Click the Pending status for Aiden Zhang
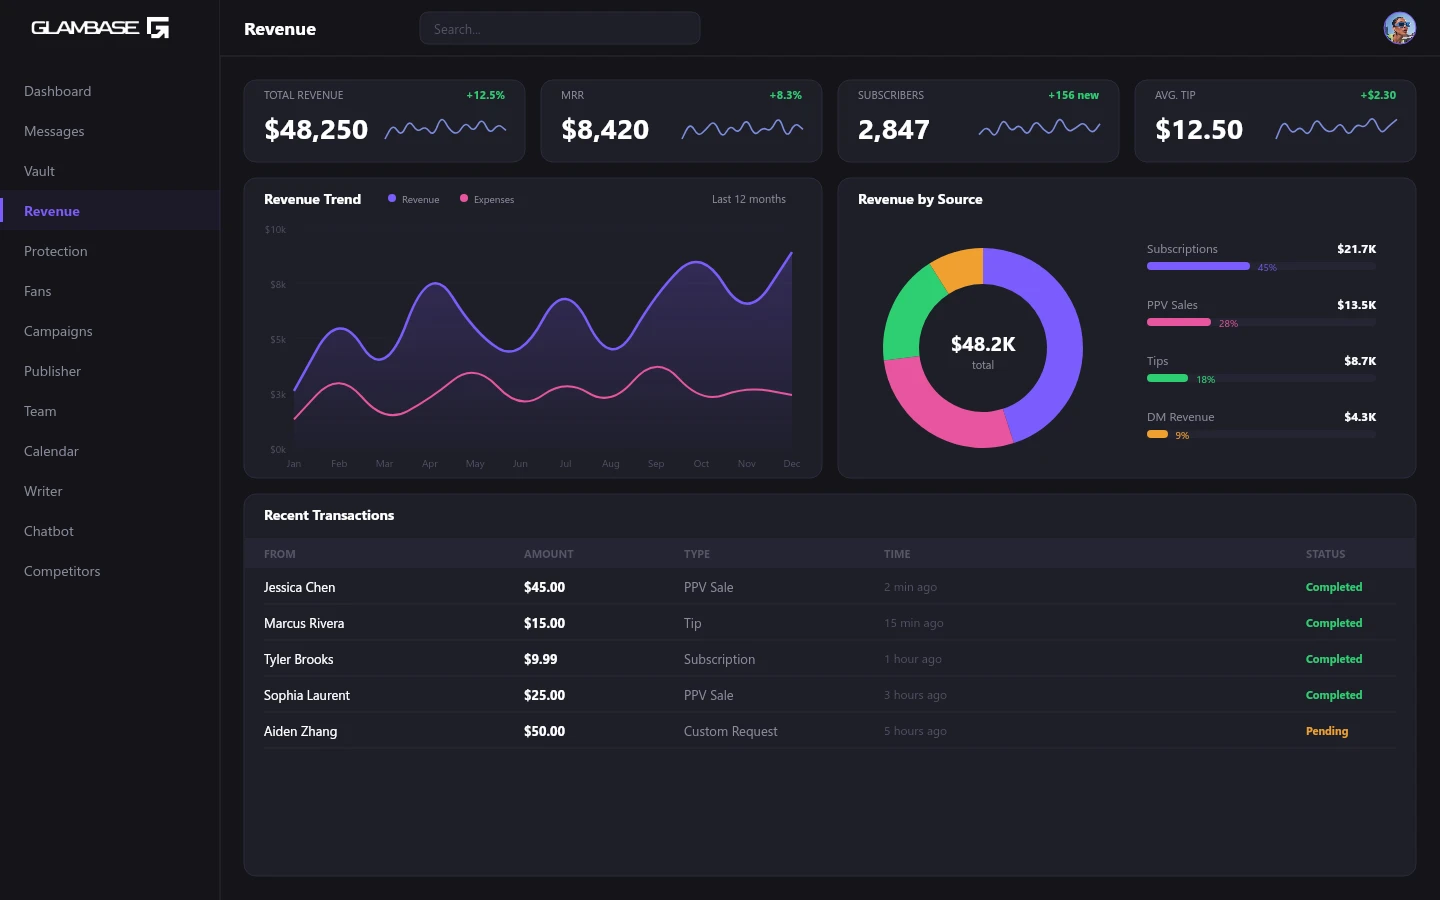This screenshot has width=1440, height=900. (1326, 731)
